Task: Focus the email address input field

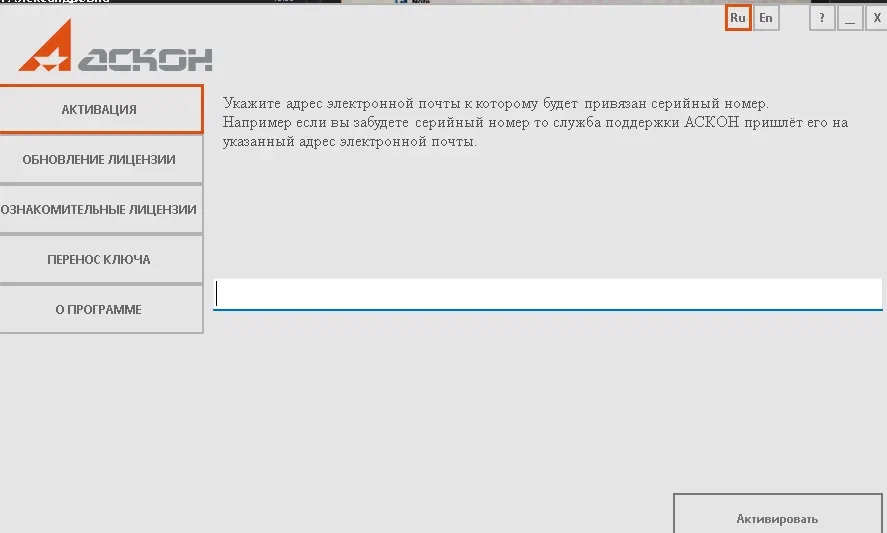Action: 548,294
